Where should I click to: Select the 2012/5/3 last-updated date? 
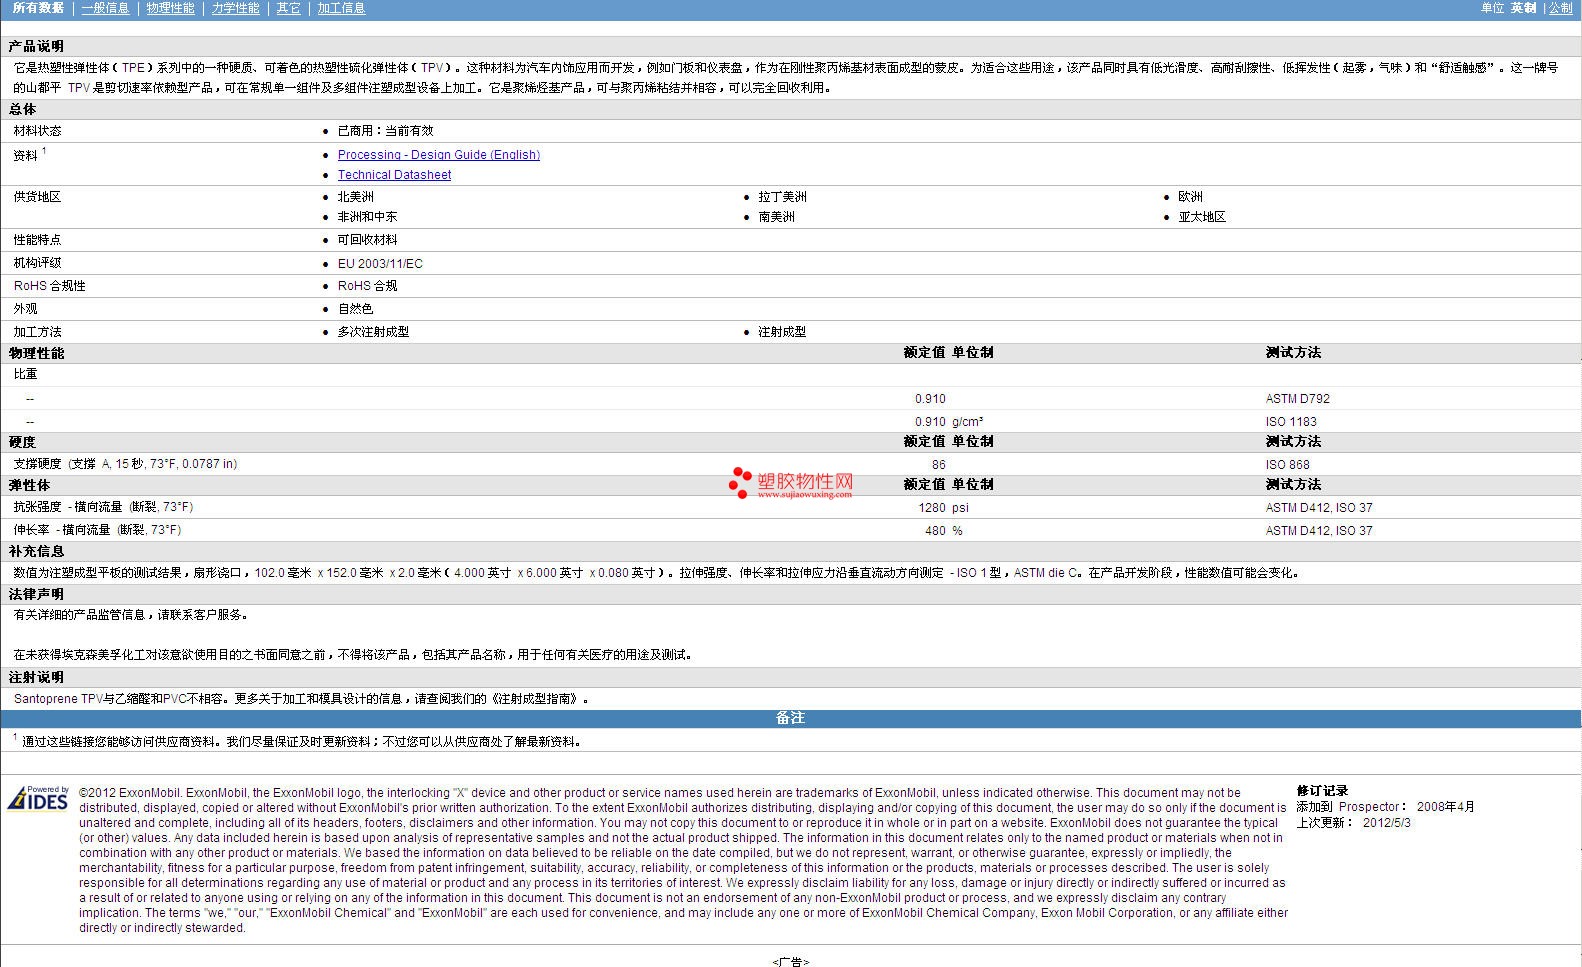[x=1387, y=823]
